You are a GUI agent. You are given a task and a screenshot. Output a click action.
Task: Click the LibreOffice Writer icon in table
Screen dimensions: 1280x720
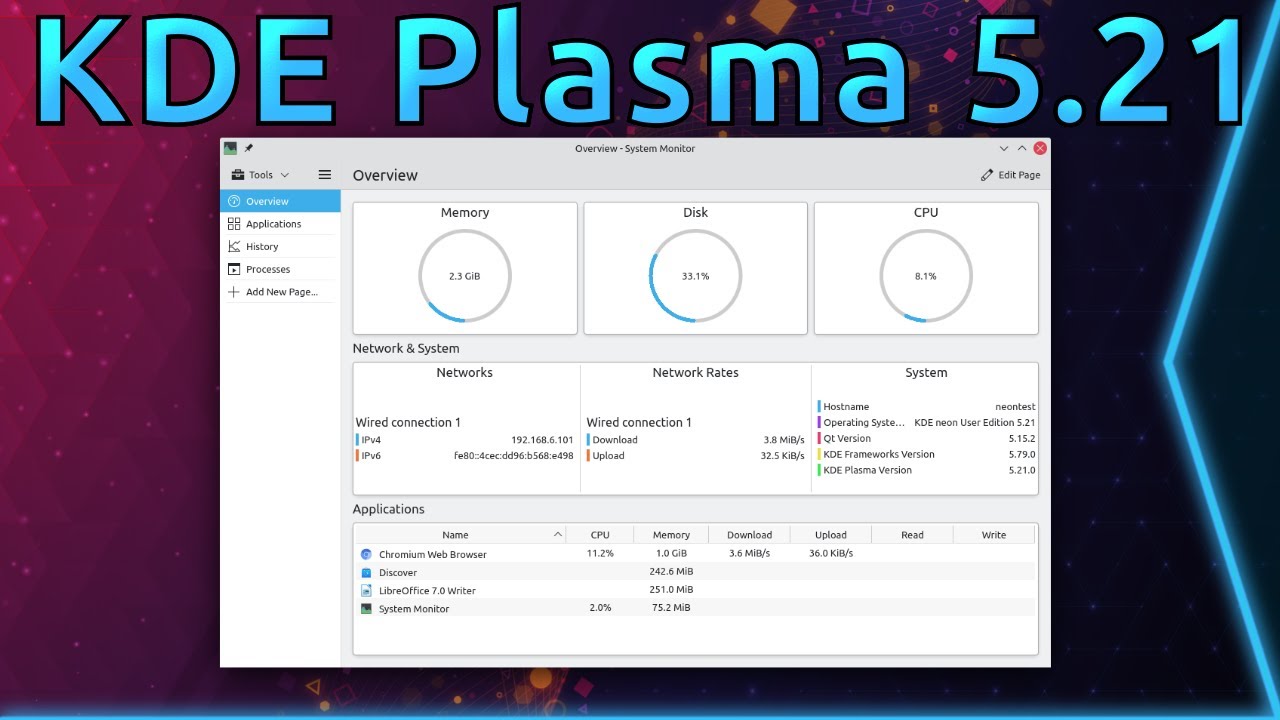point(366,590)
